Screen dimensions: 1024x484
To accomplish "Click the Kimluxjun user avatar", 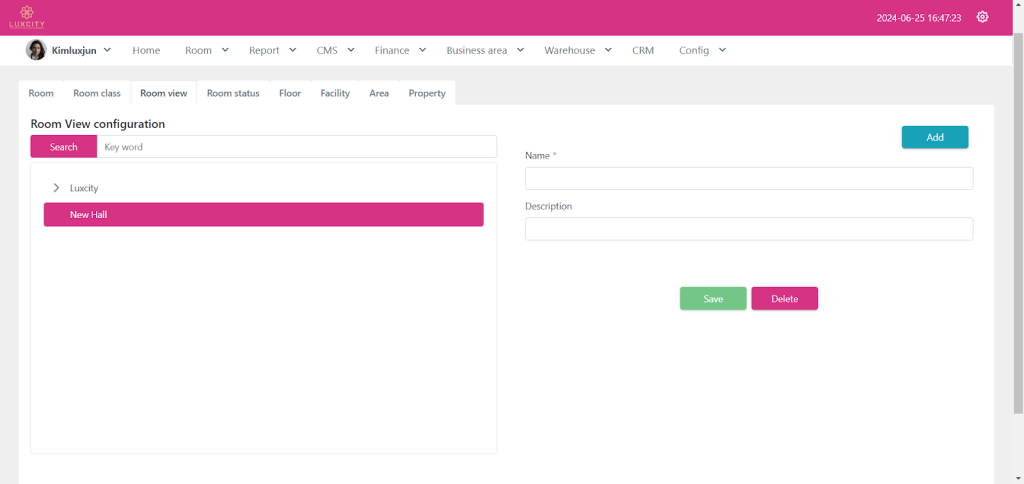I will click(x=36, y=50).
